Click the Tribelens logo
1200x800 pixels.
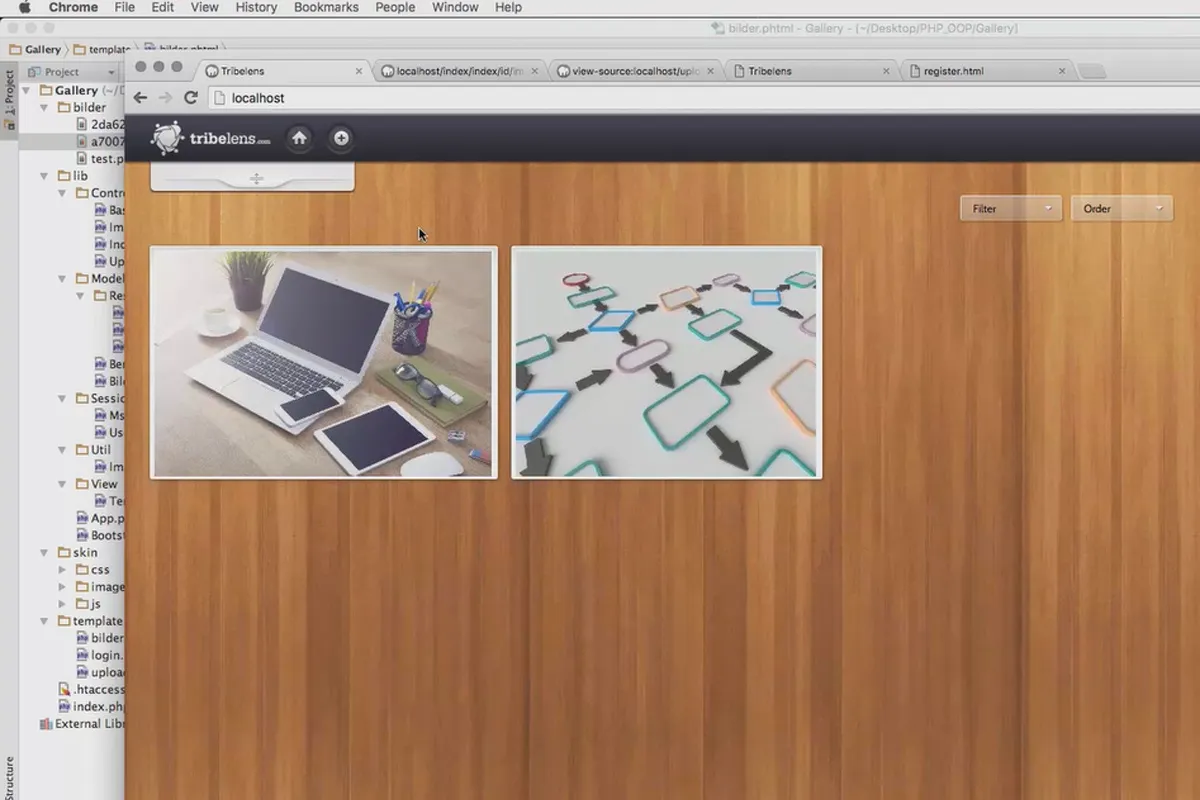click(x=211, y=138)
